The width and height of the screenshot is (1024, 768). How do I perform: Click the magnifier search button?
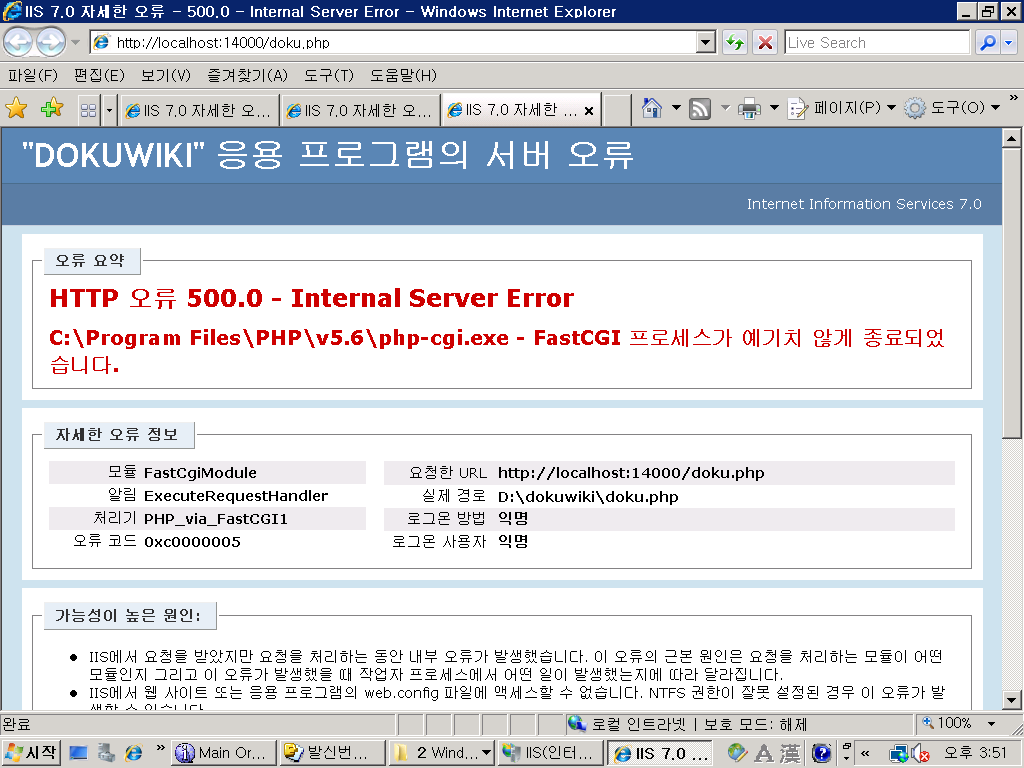[x=987, y=42]
